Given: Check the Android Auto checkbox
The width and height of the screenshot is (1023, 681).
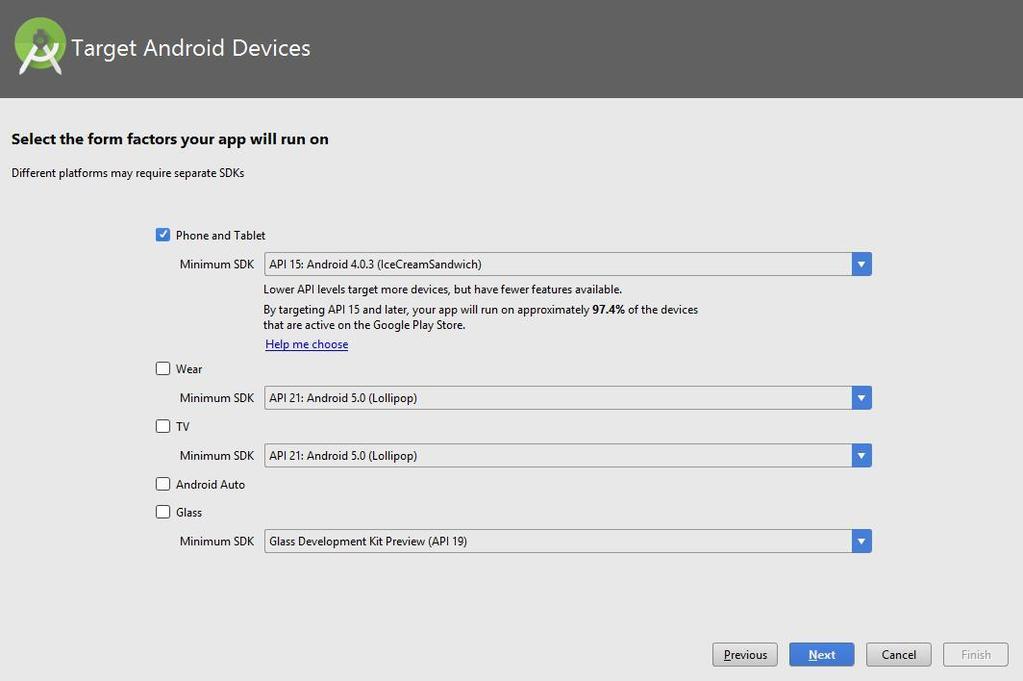Looking at the screenshot, I should click(162, 484).
